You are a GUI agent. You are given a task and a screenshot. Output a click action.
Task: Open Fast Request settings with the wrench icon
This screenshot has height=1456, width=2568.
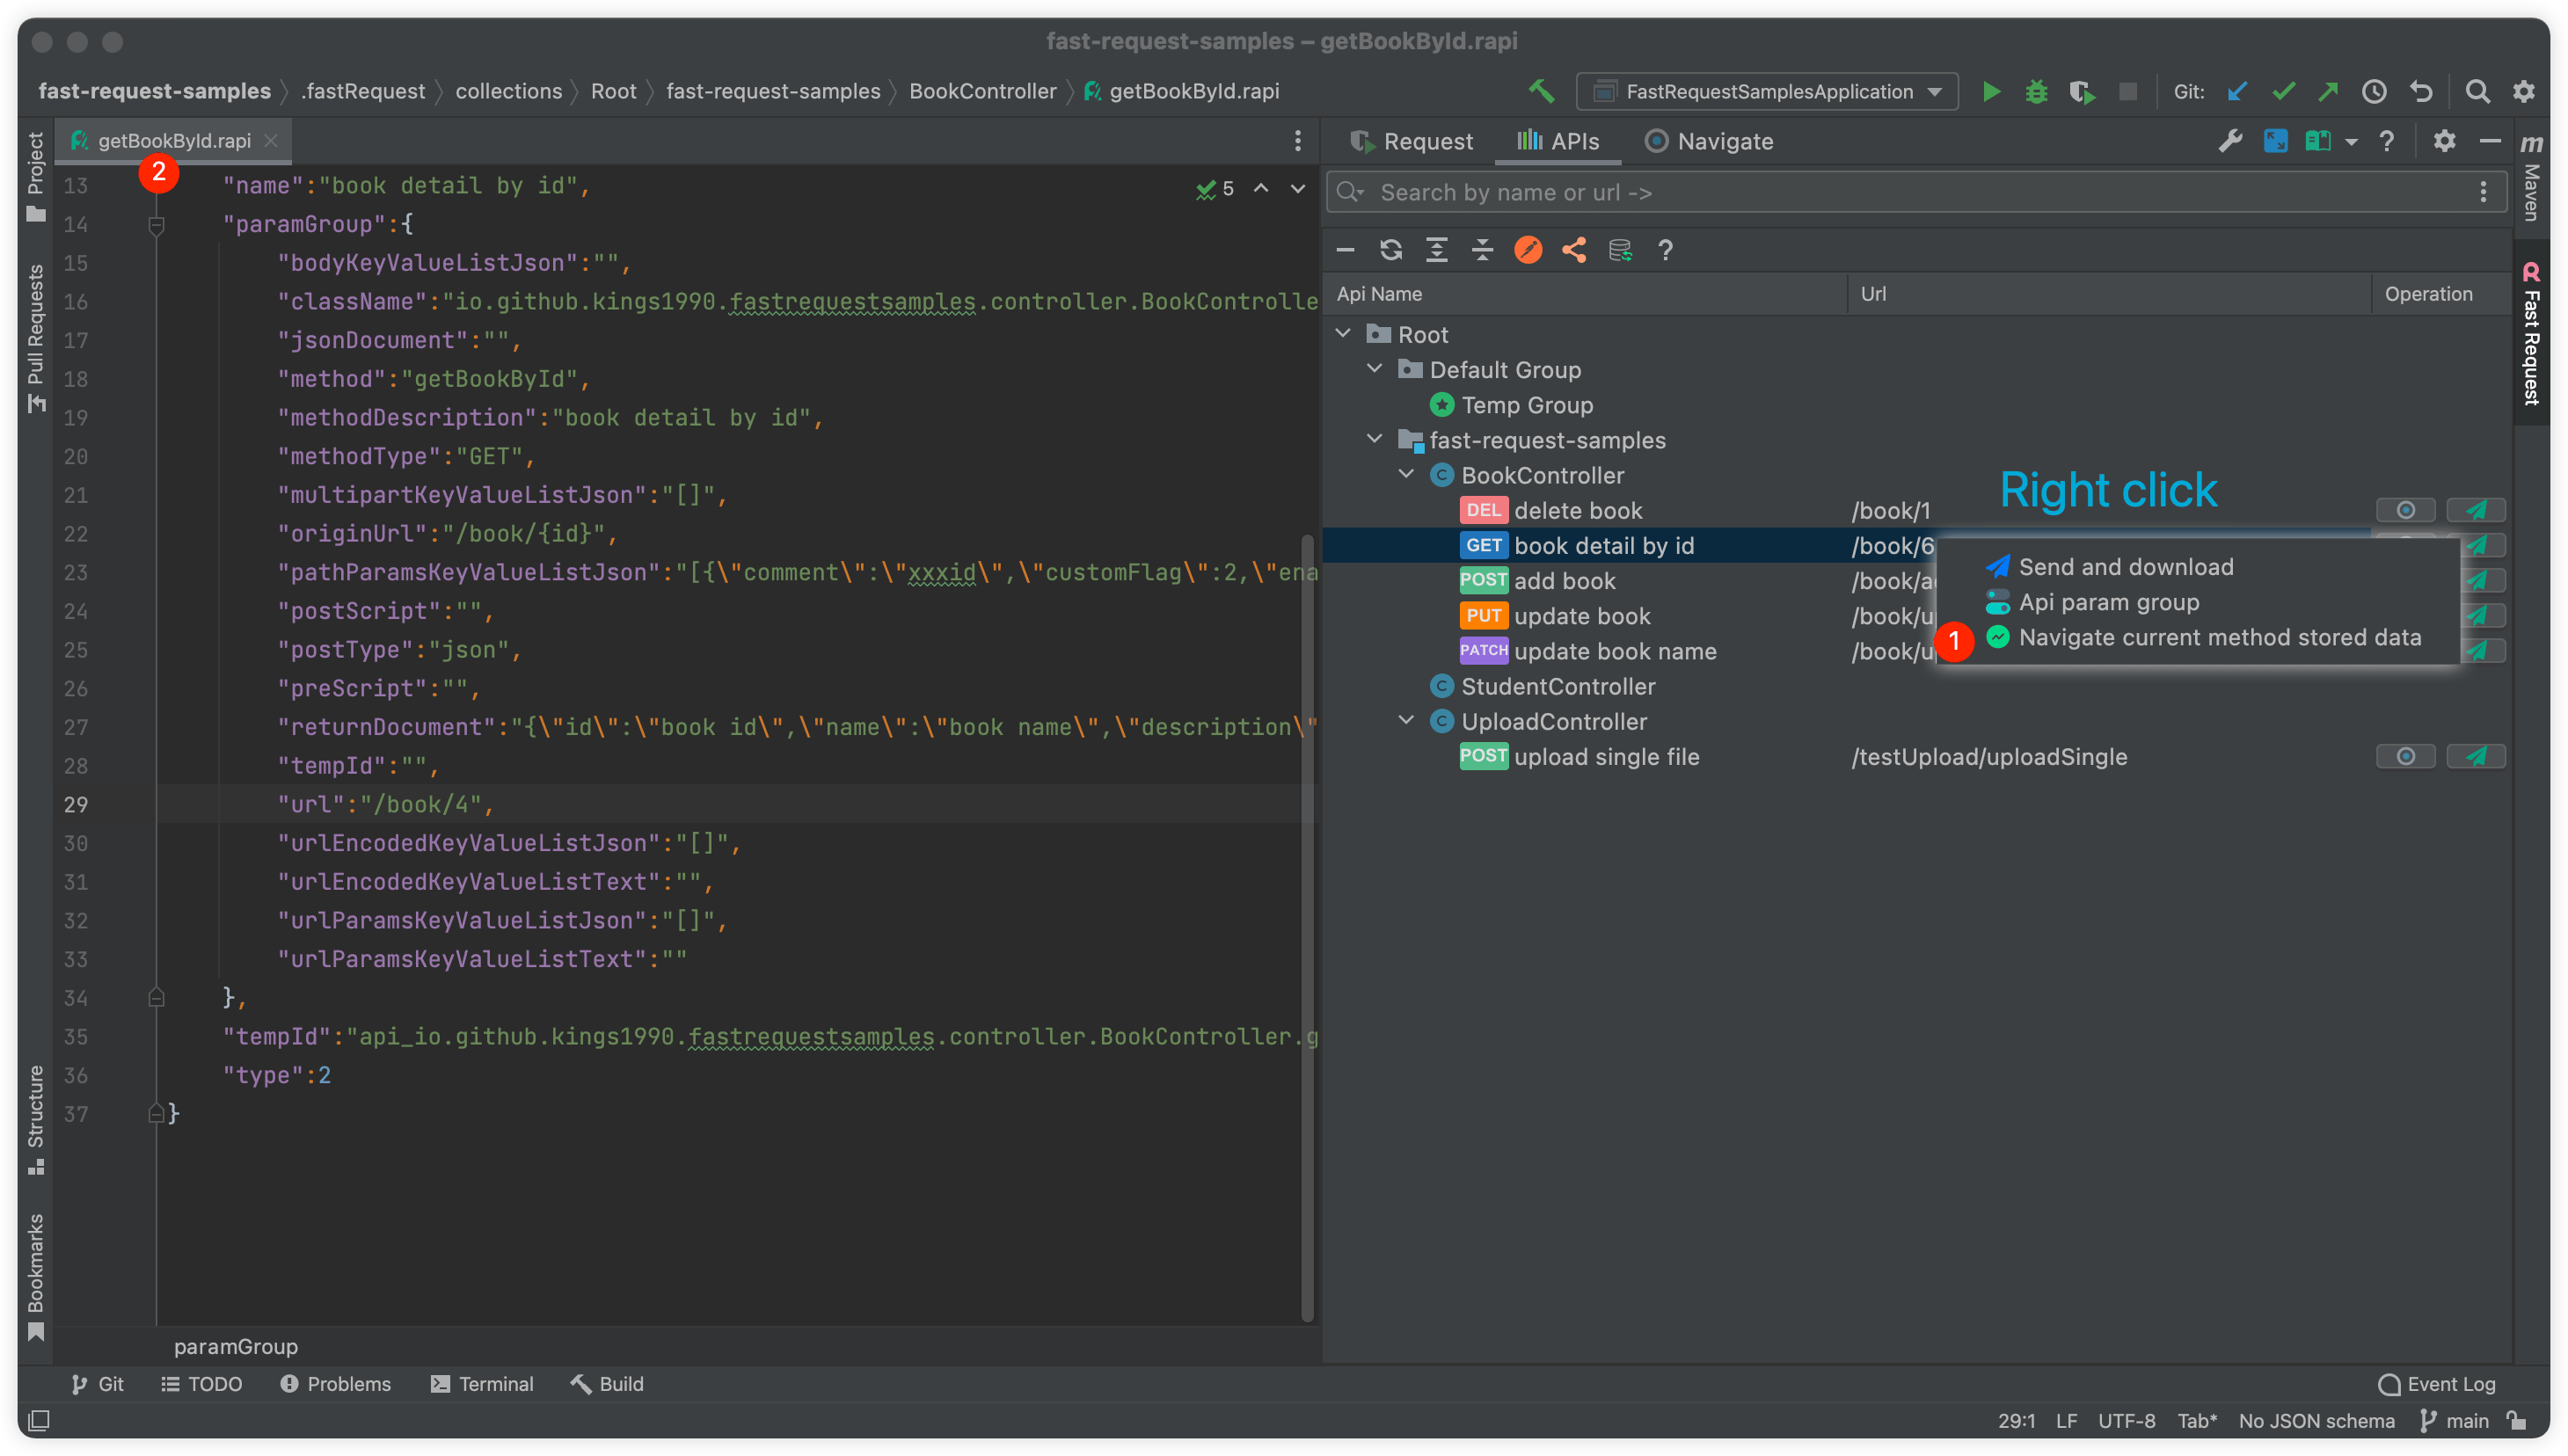2231,141
